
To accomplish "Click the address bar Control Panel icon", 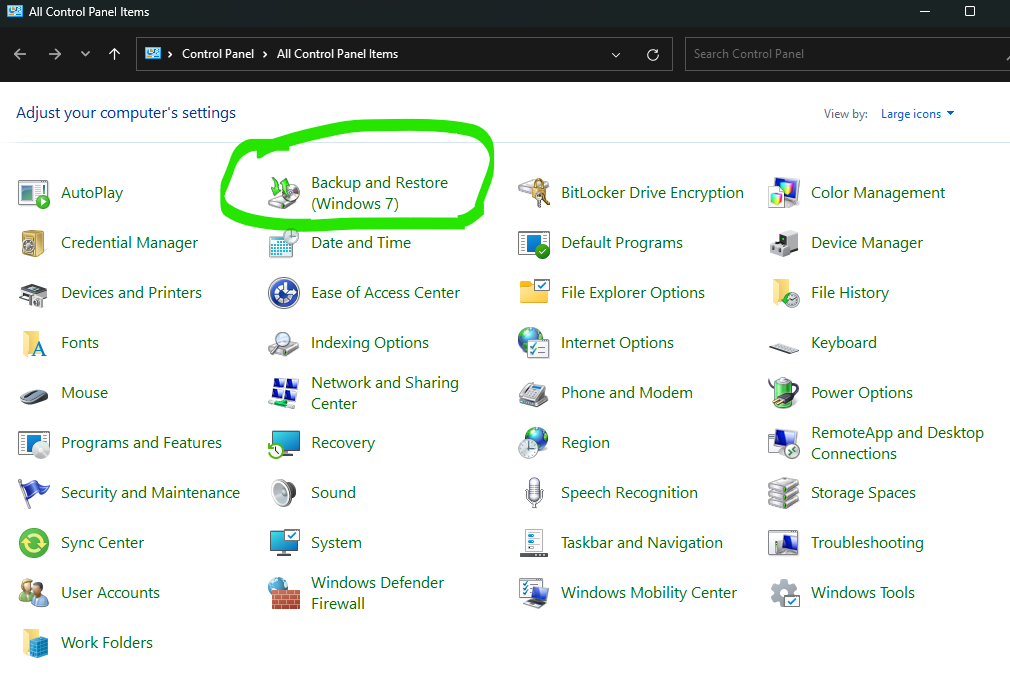I will [153, 53].
